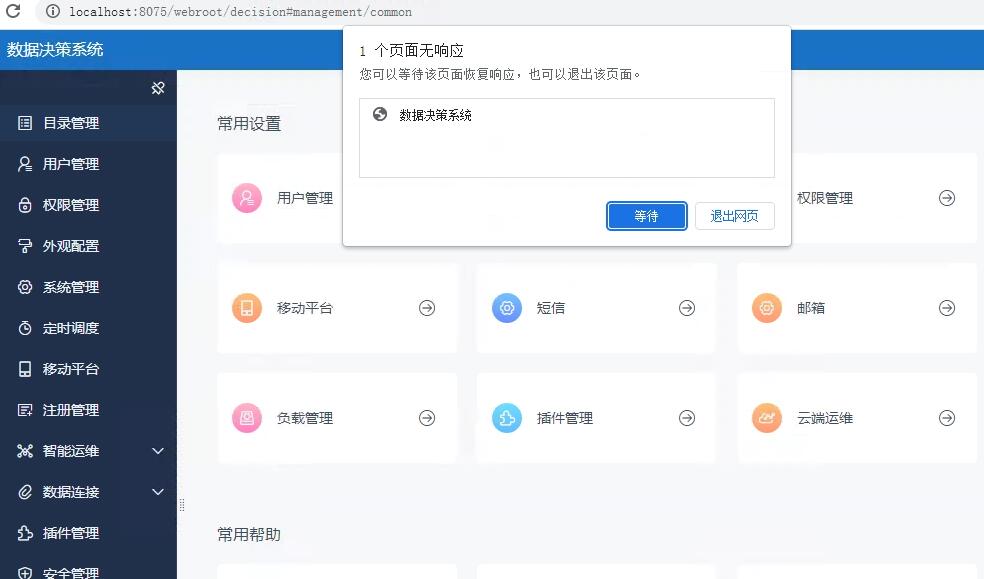Expand the 智能运维 sidebar chevron
984x579 pixels.
[x=158, y=451]
